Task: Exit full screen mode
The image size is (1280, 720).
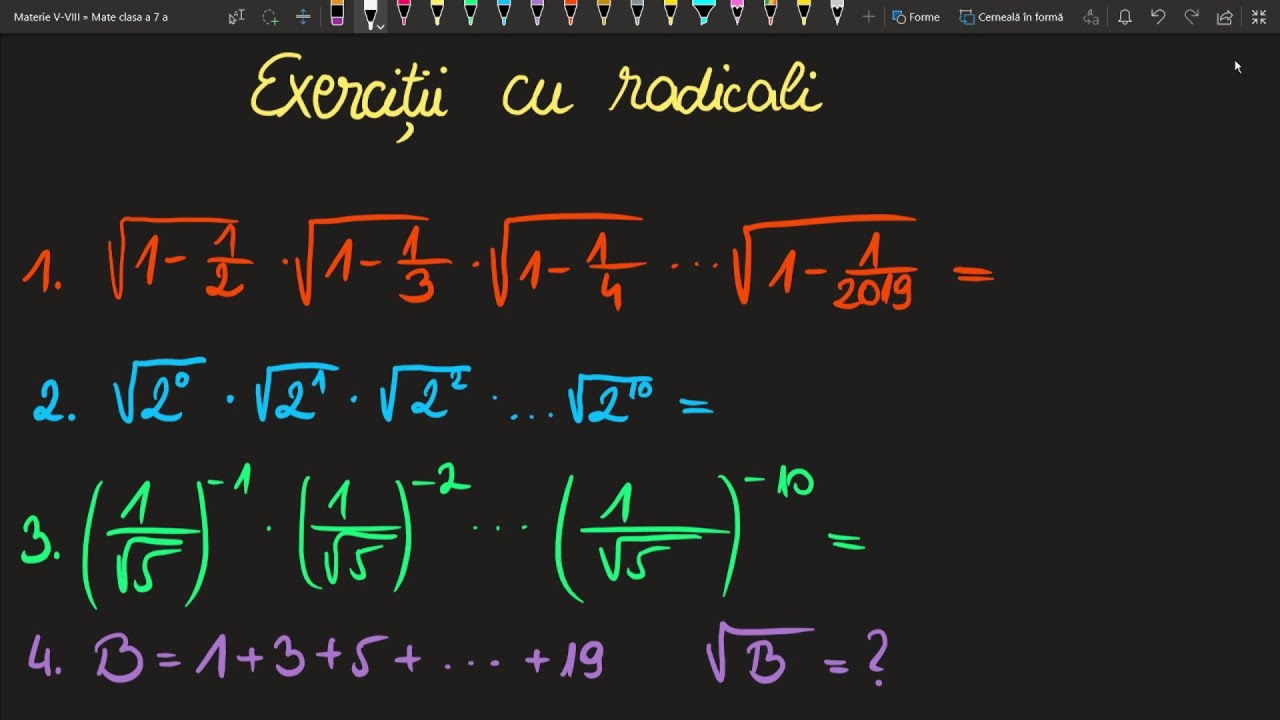Action: tap(1259, 17)
